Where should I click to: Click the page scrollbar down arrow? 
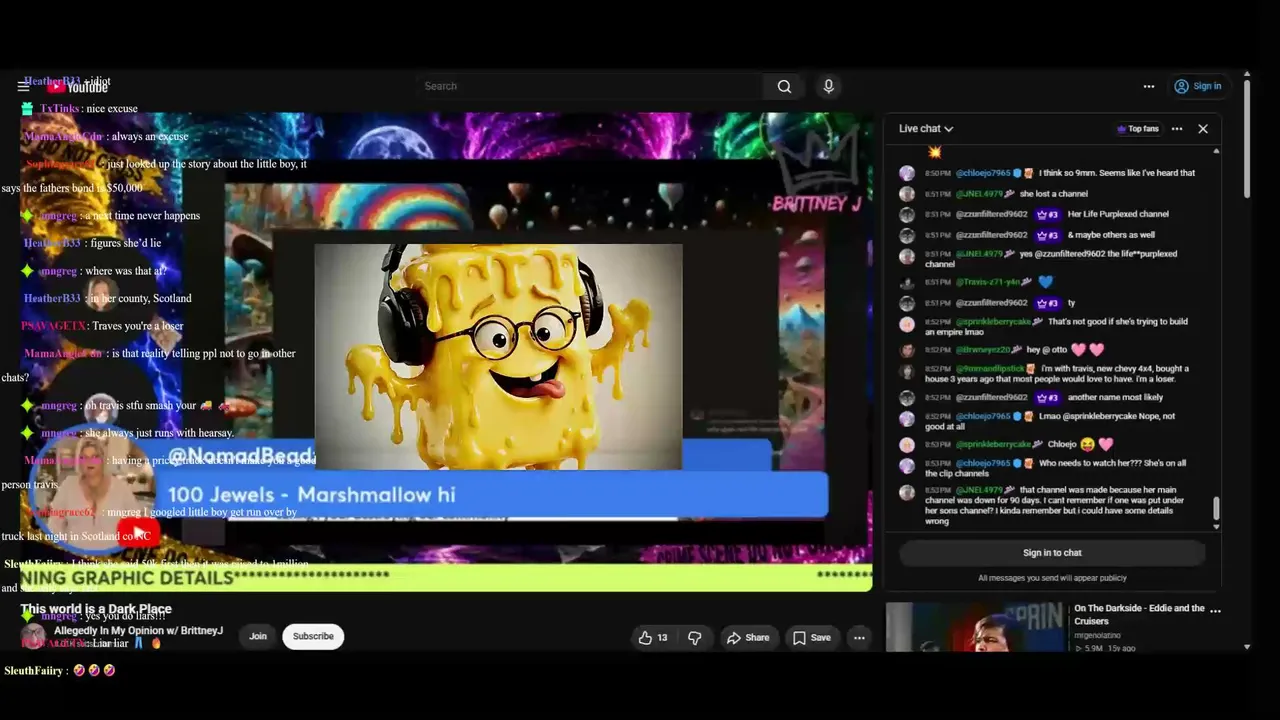(x=1247, y=647)
